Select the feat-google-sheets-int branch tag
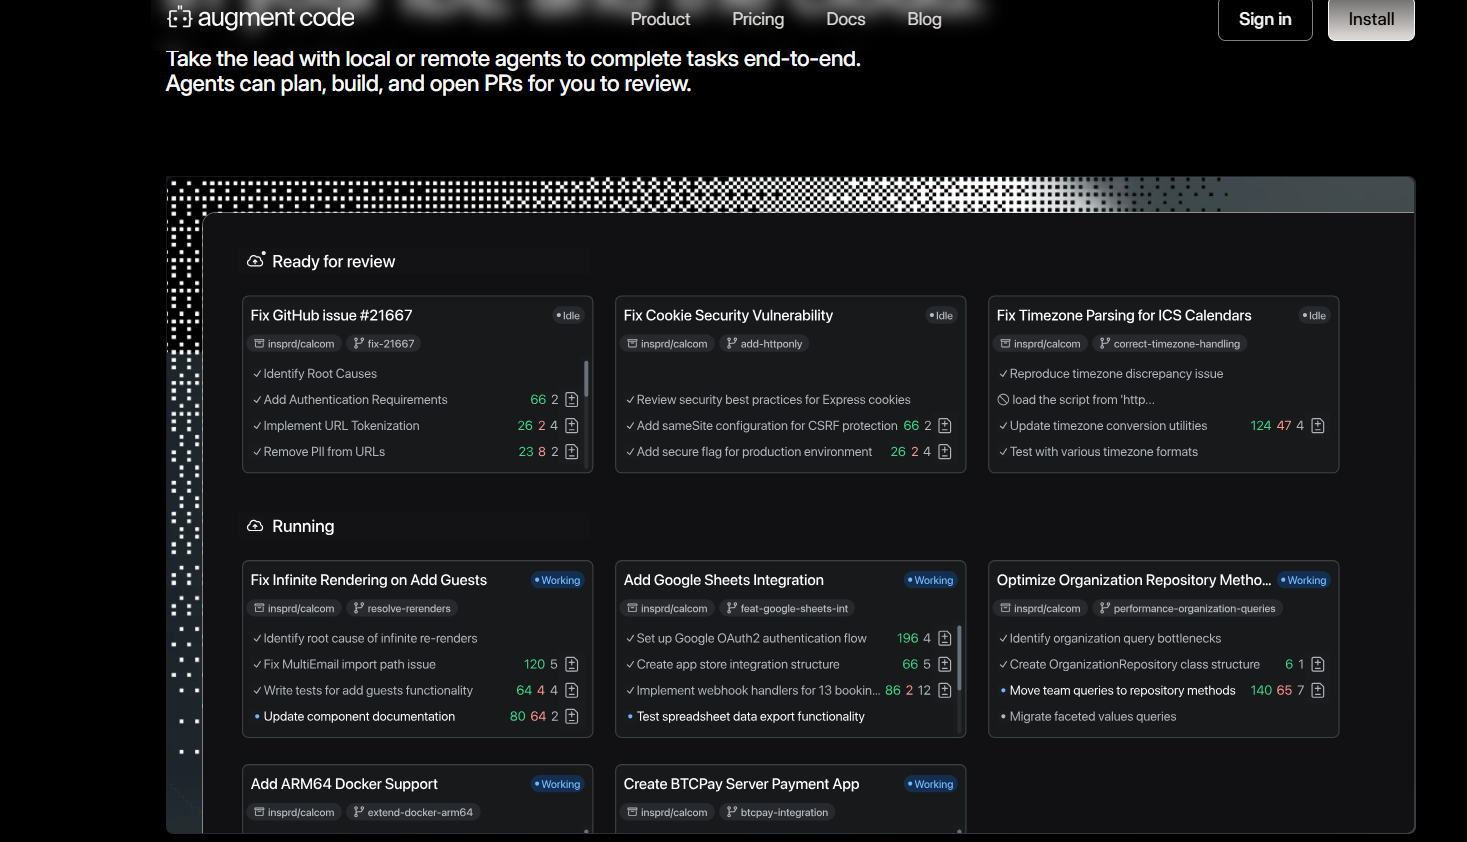This screenshot has width=1467, height=842. (787, 609)
